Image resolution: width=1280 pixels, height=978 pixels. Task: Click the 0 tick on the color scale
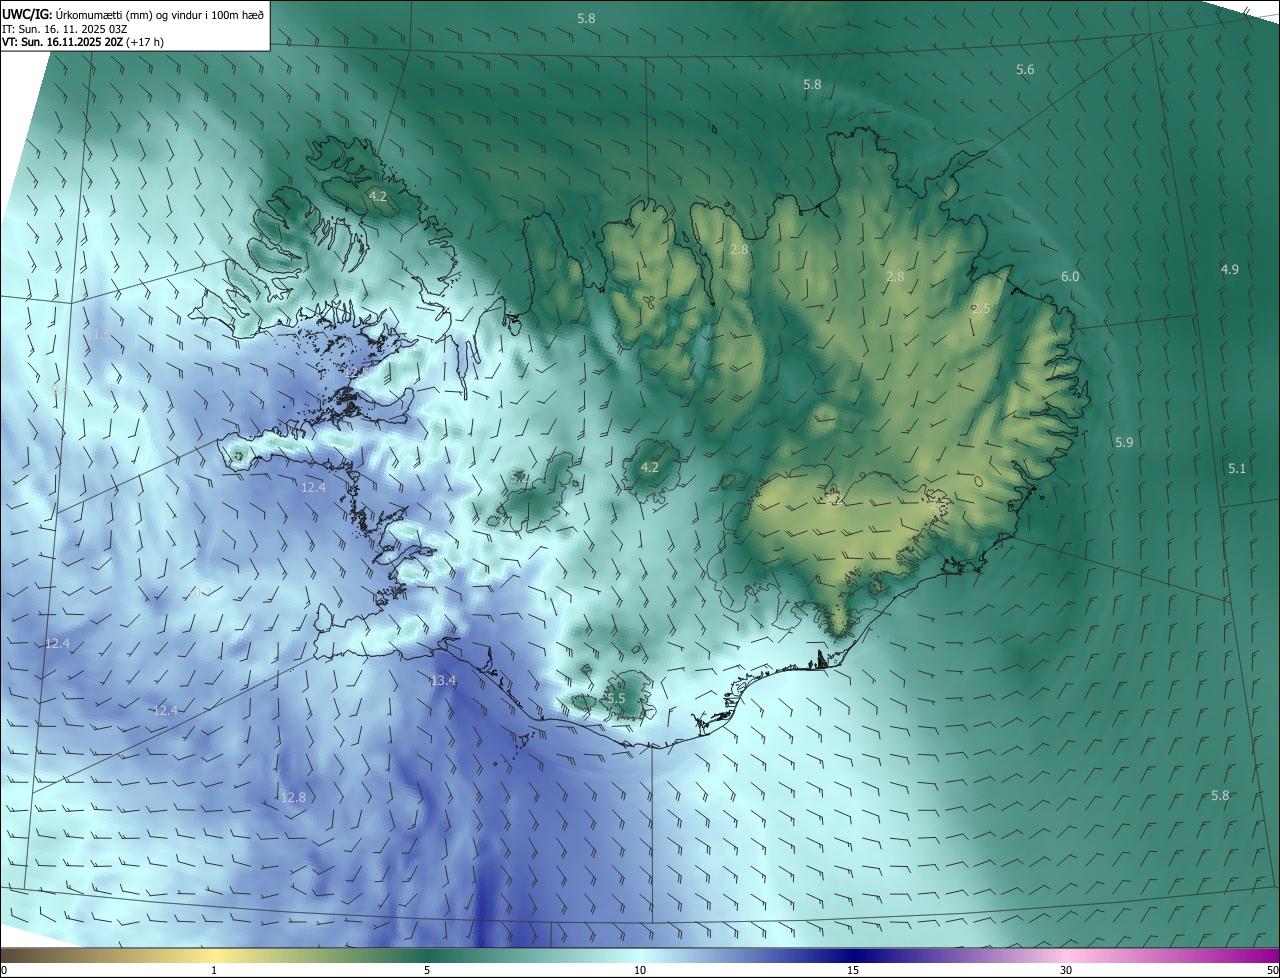(4, 970)
